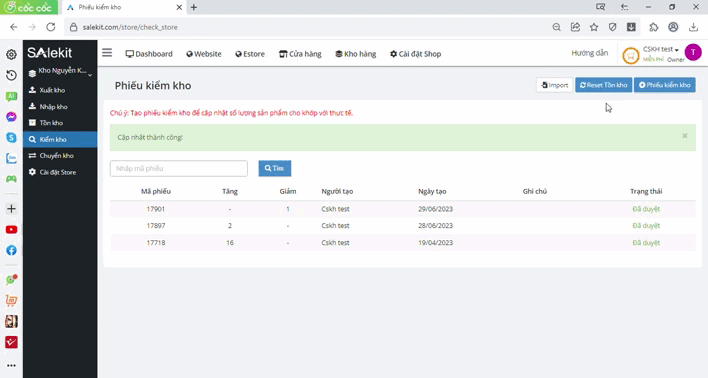The height and width of the screenshot is (378, 708).
Task: Open Zalo icon in sidebar
Action: 11,158
